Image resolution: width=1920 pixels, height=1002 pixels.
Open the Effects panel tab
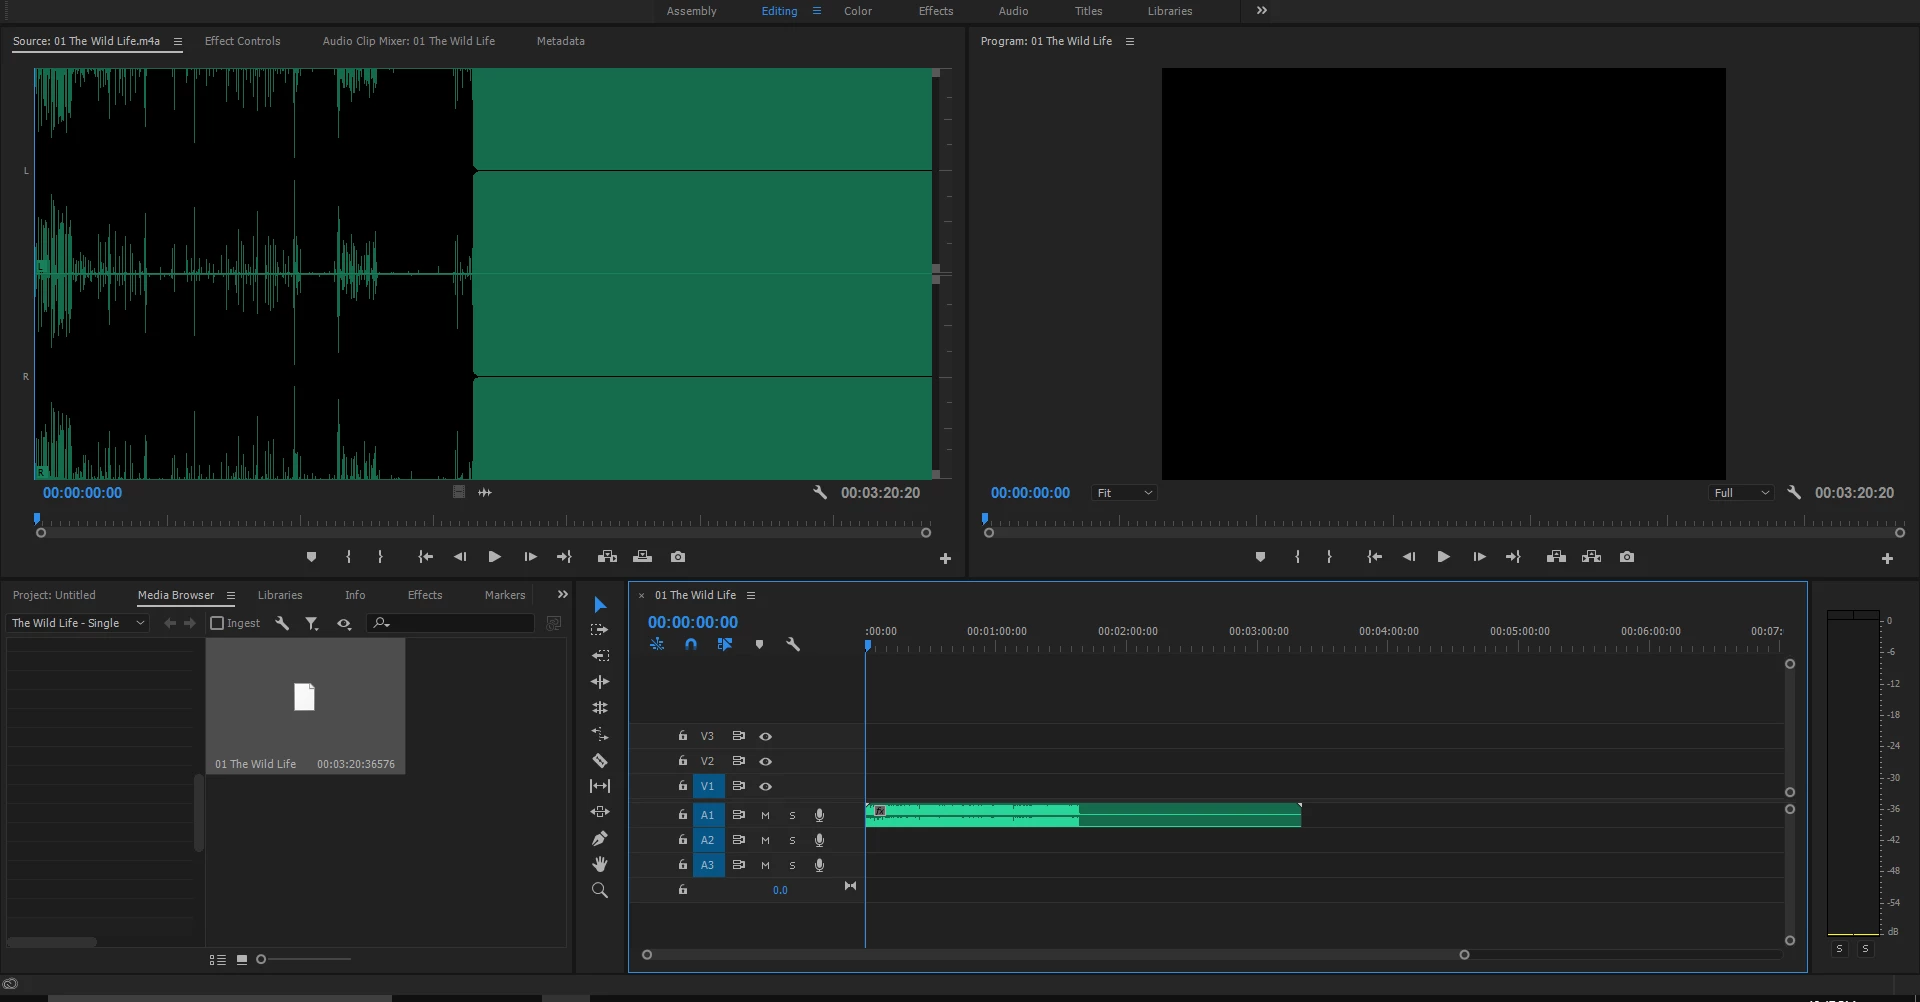425,595
